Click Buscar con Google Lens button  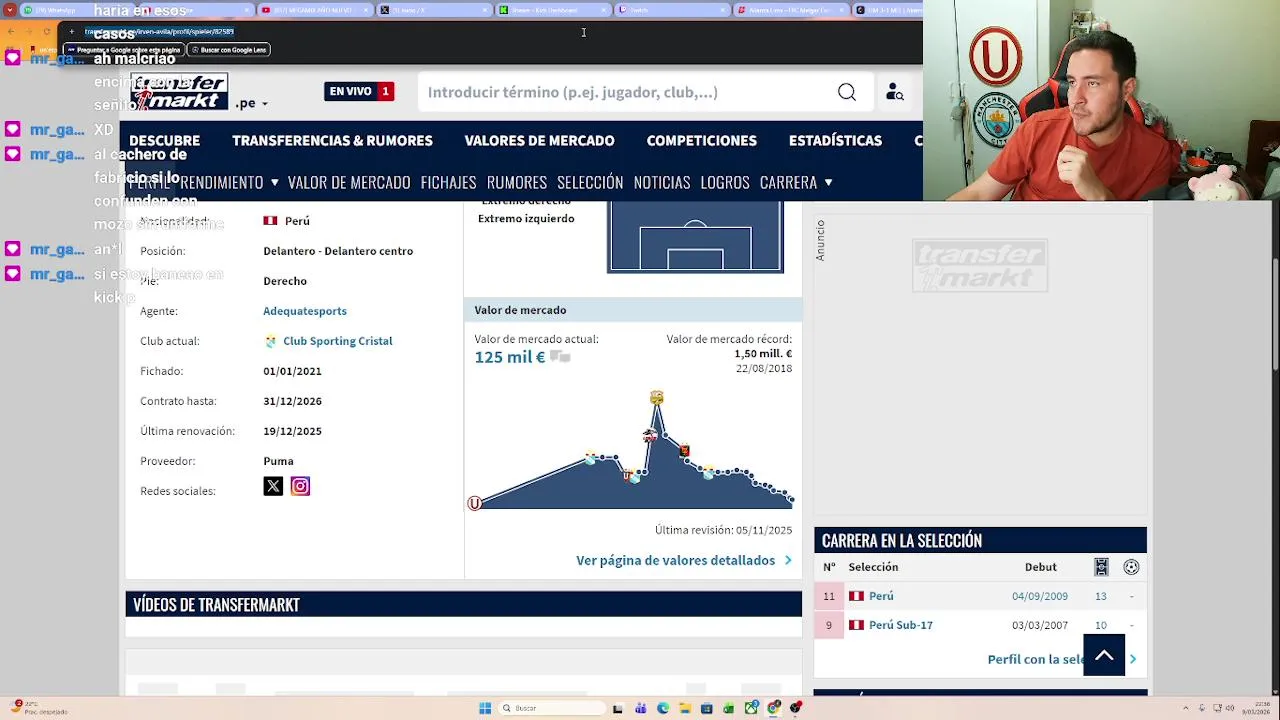click(229, 50)
